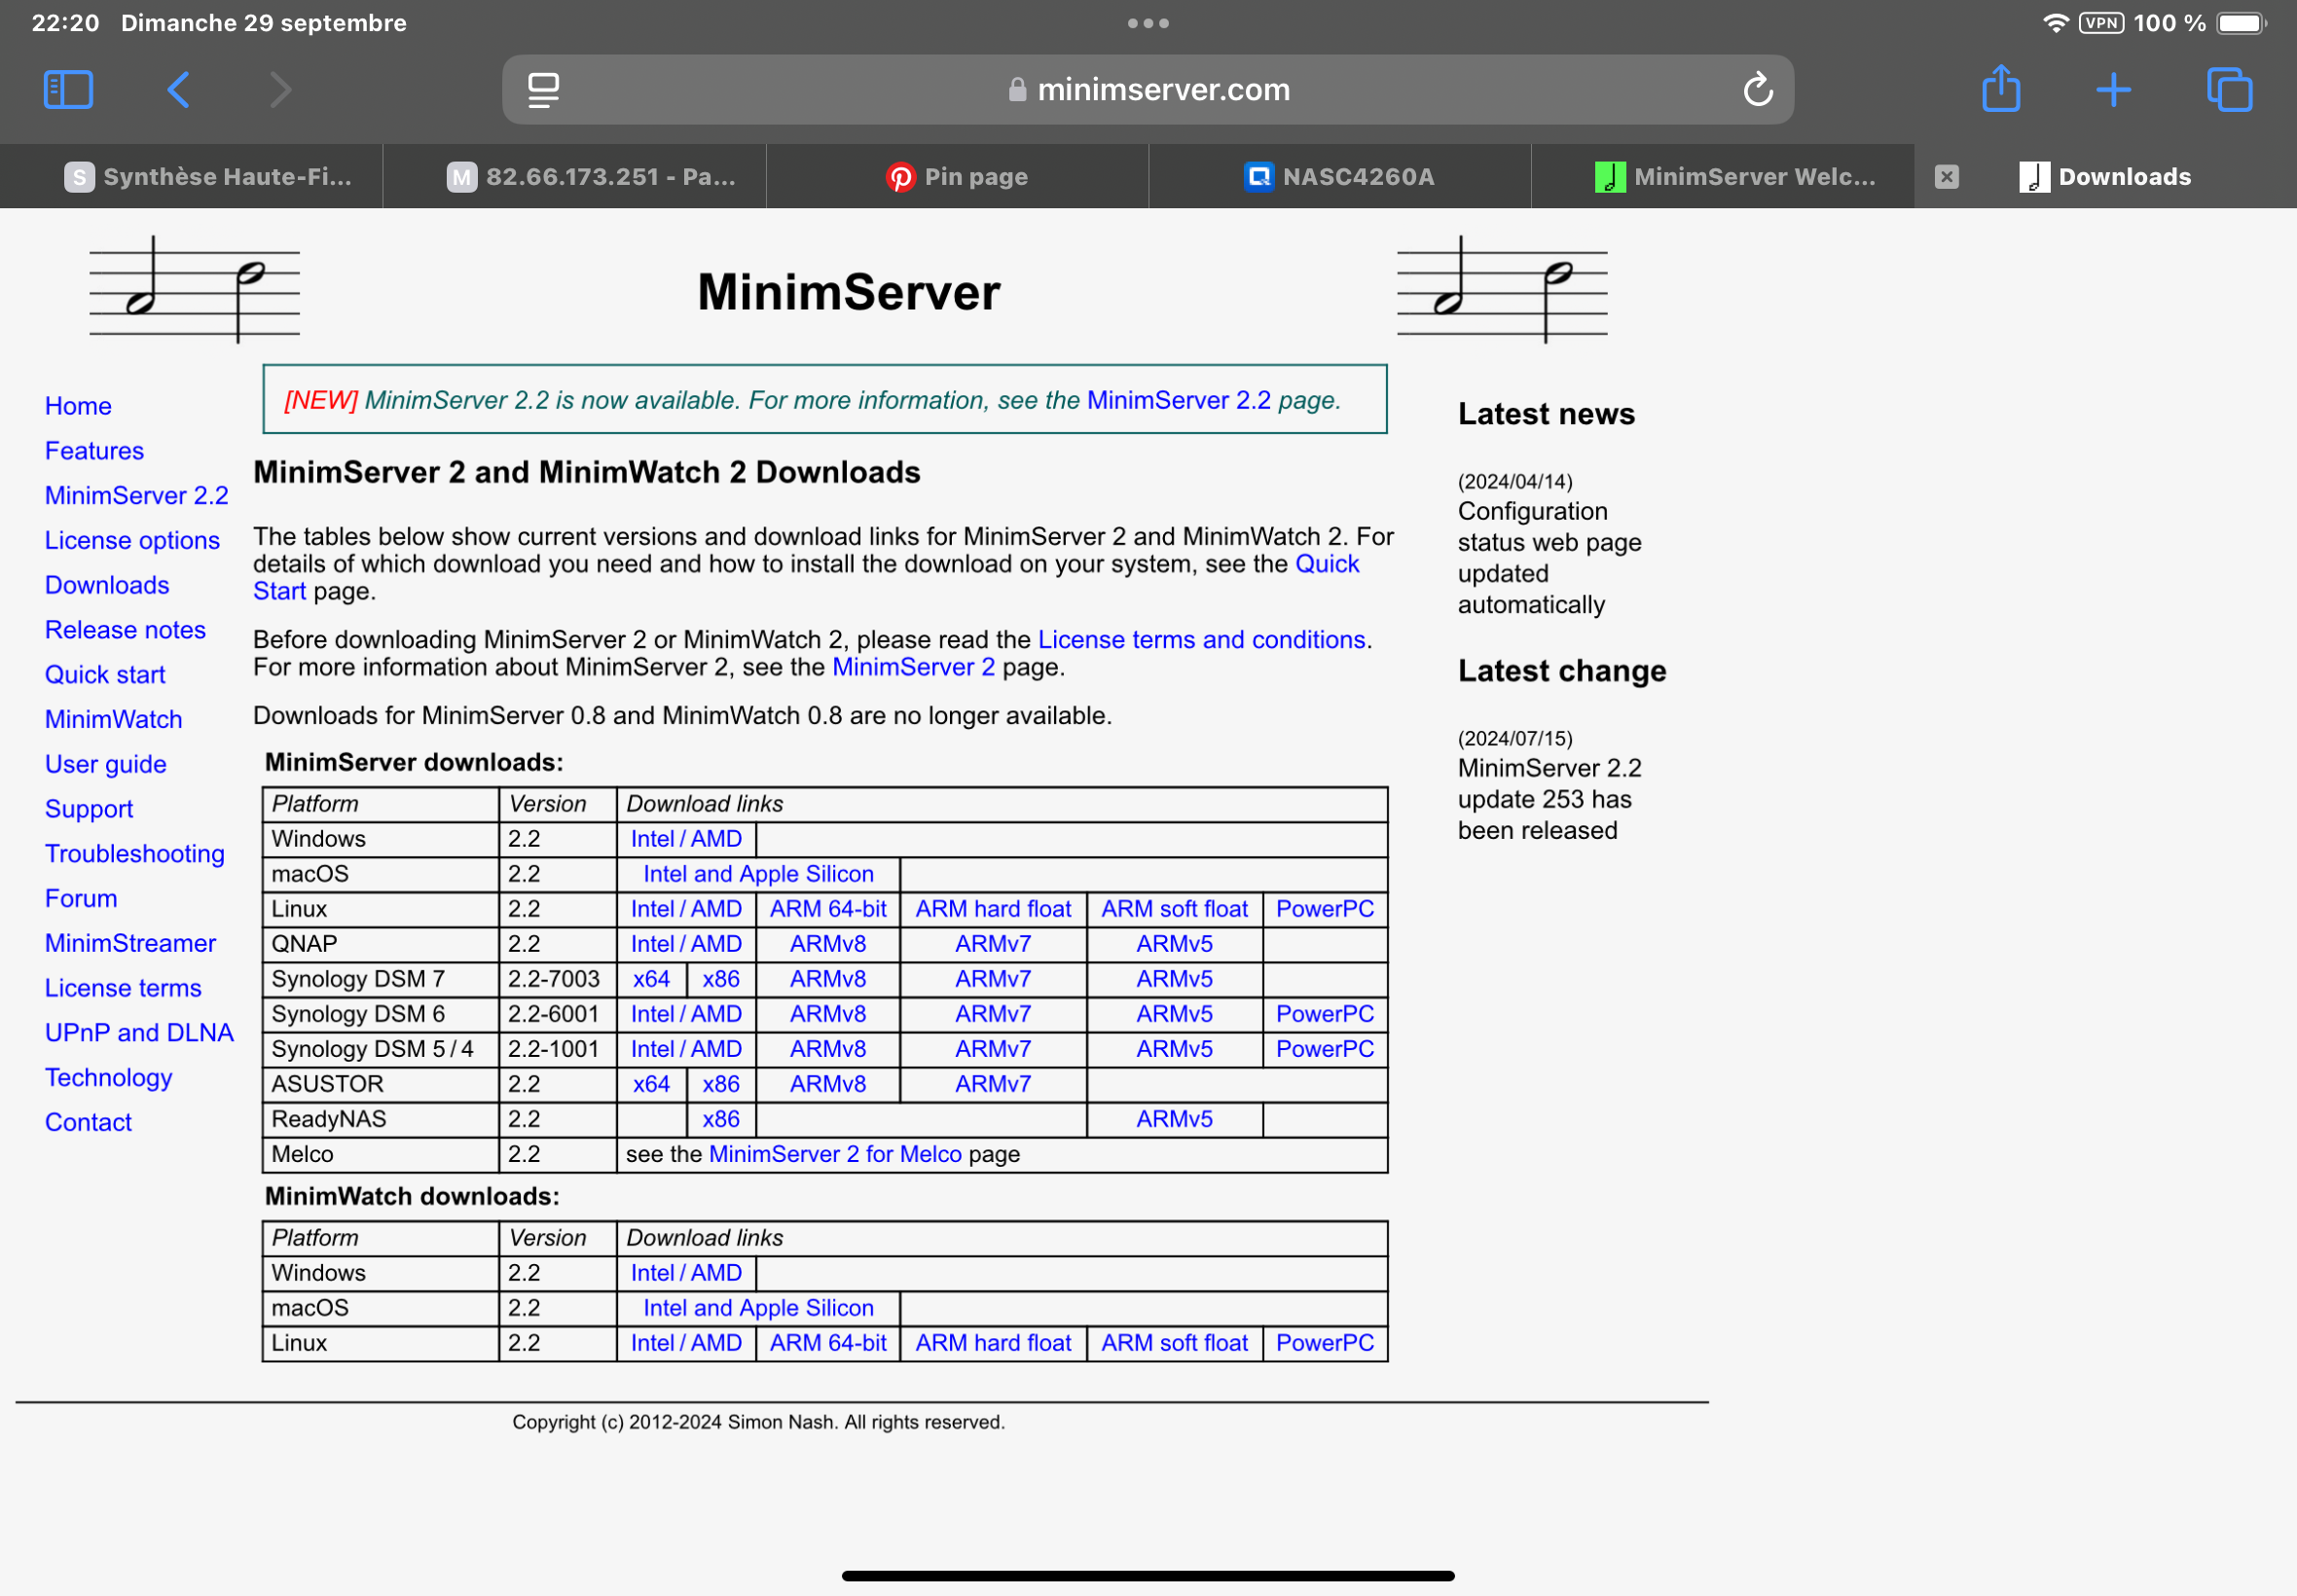This screenshot has height=1596, width=2297.
Task: Download Synology DSM 7 x64 package
Action: (x=651, y=979)
